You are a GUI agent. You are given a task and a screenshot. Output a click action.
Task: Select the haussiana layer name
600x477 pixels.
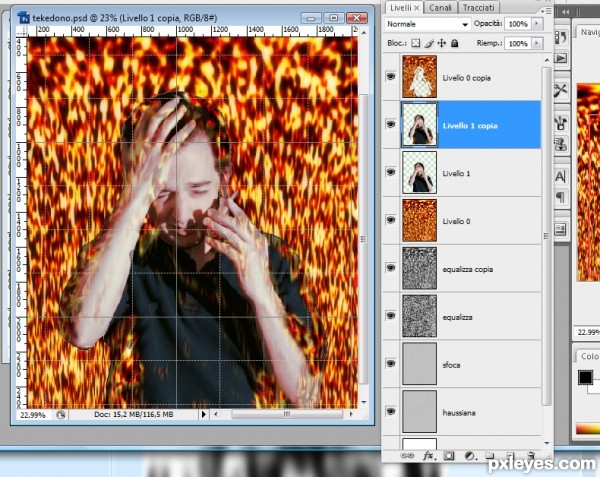[x=459, y=413]
